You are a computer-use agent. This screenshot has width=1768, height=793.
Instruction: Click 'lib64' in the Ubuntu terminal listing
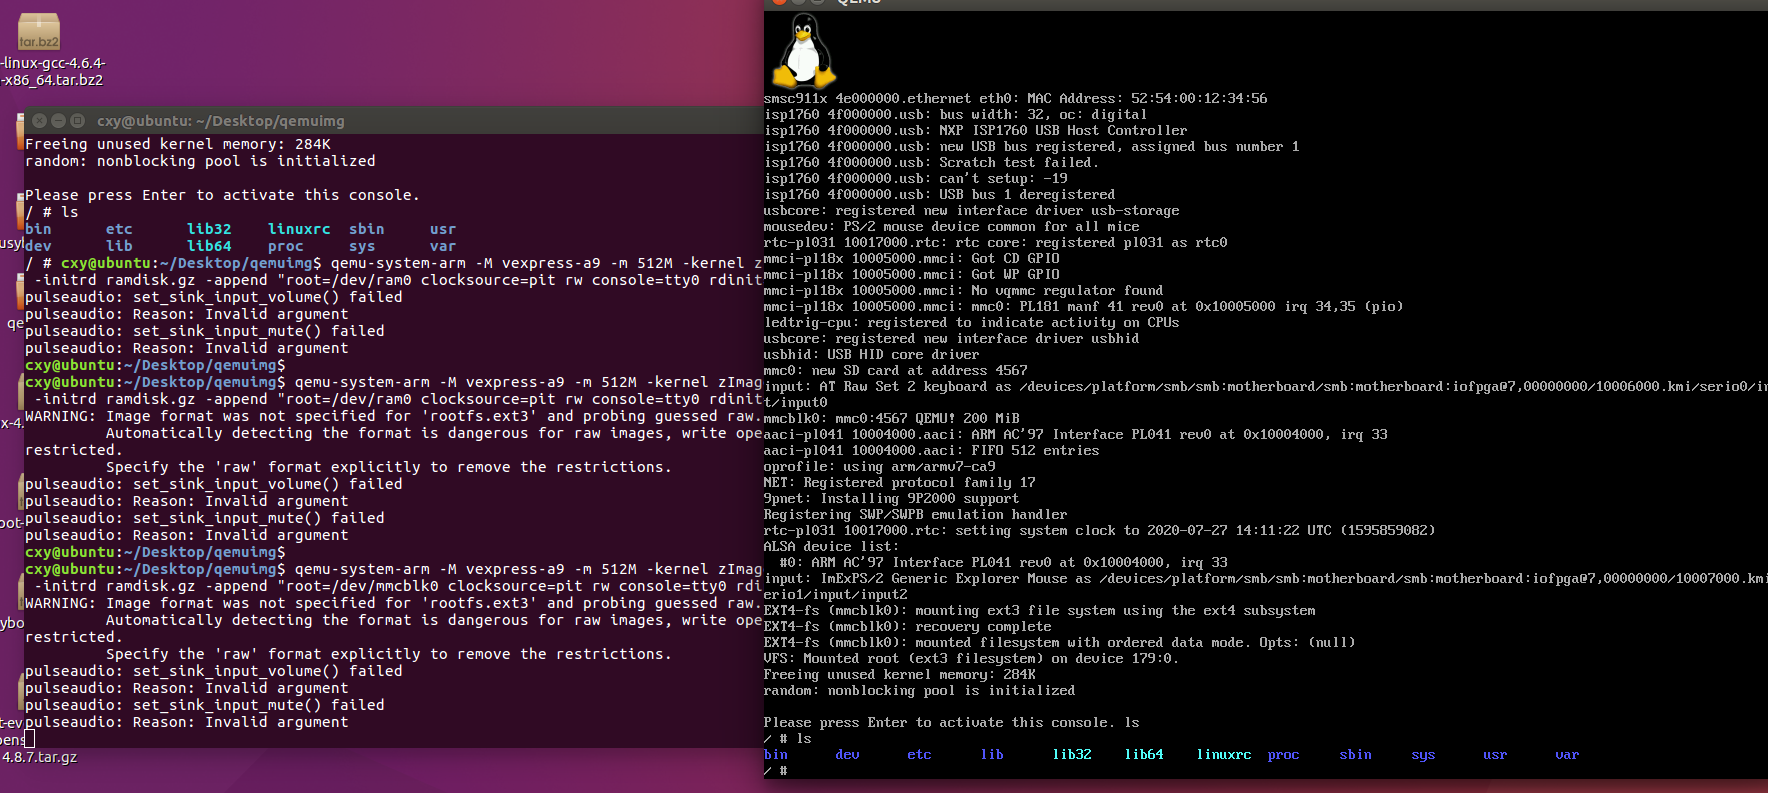pyautogui.click(x=209, y=246)
